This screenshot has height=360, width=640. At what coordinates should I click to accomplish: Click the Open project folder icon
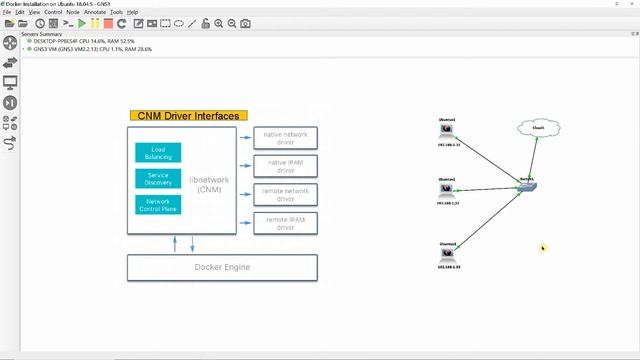pyautogui.click(x=23, y=24)
